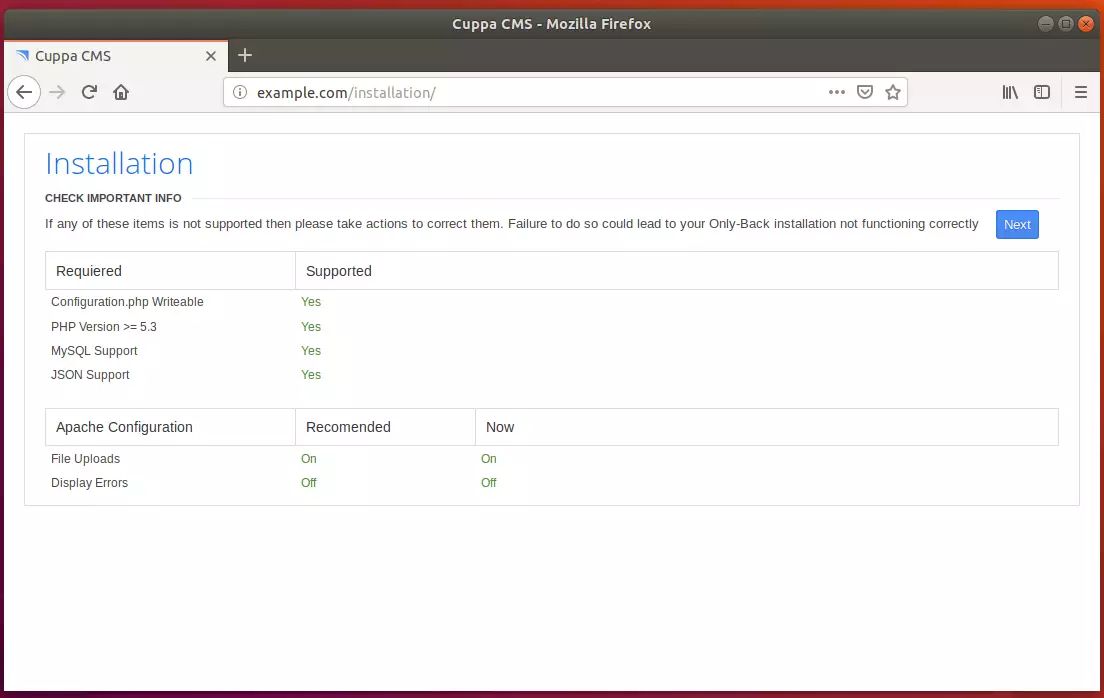The height and width of the screenshot is (698, 1104).
Task: Select the PHP Version >= 5.3 label
Action: click(104, 327)
